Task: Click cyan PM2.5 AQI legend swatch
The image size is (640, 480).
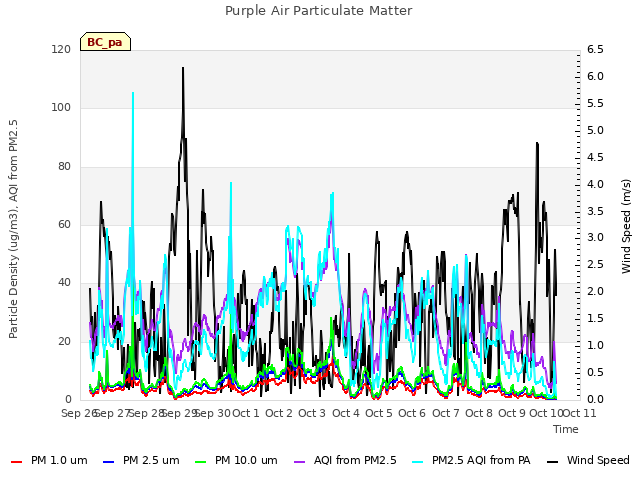Action: [x=418, y=462]
